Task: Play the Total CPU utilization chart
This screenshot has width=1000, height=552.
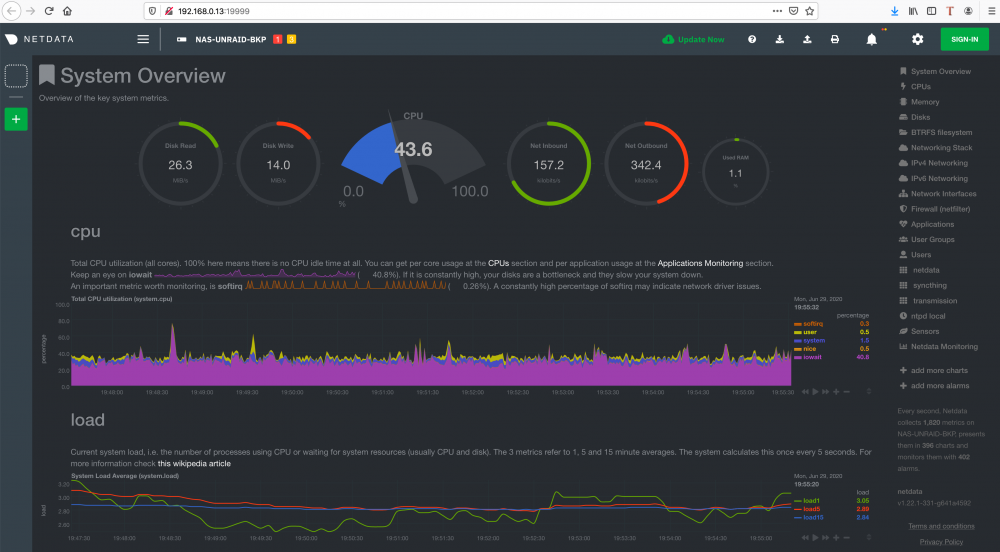Action: pyautogui.click(x=815, y=391)
